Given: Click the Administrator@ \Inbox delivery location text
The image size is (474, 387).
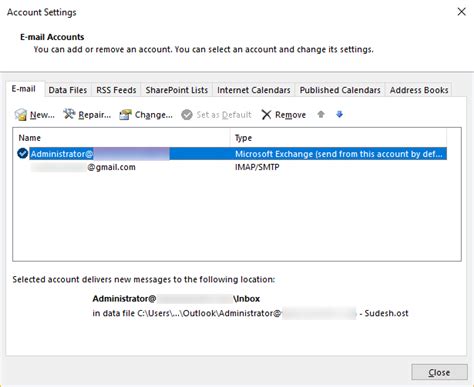Looking at the screenshot, I should pos(176,299).
